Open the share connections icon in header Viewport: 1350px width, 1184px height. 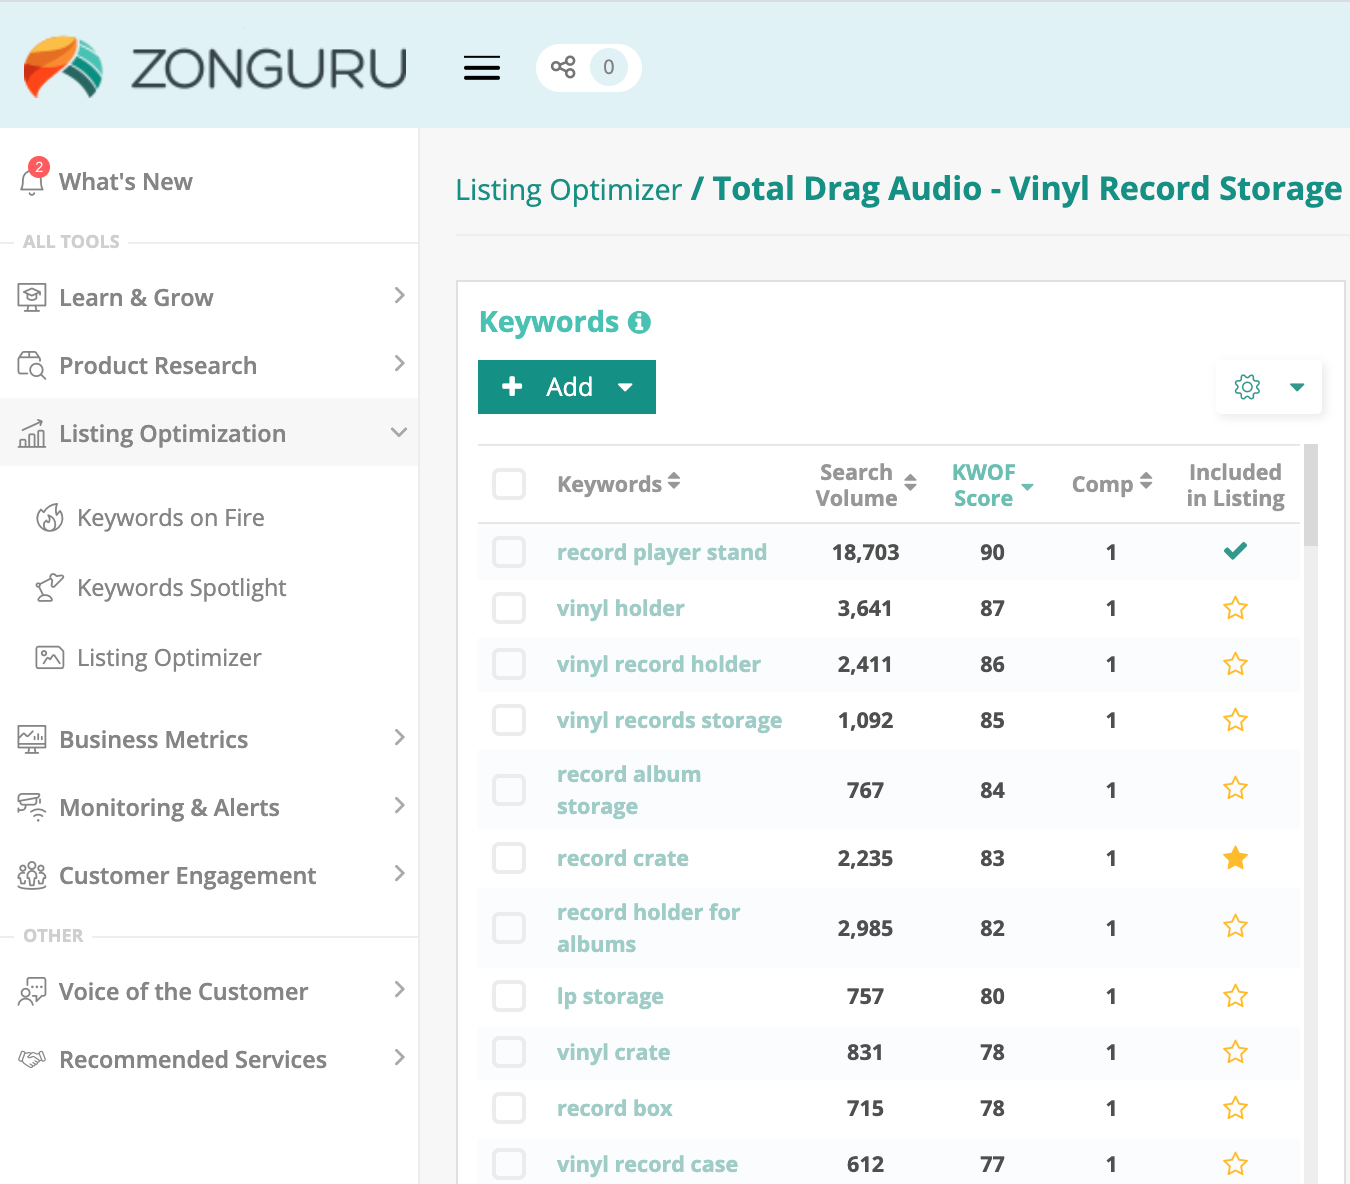[563, 68]
